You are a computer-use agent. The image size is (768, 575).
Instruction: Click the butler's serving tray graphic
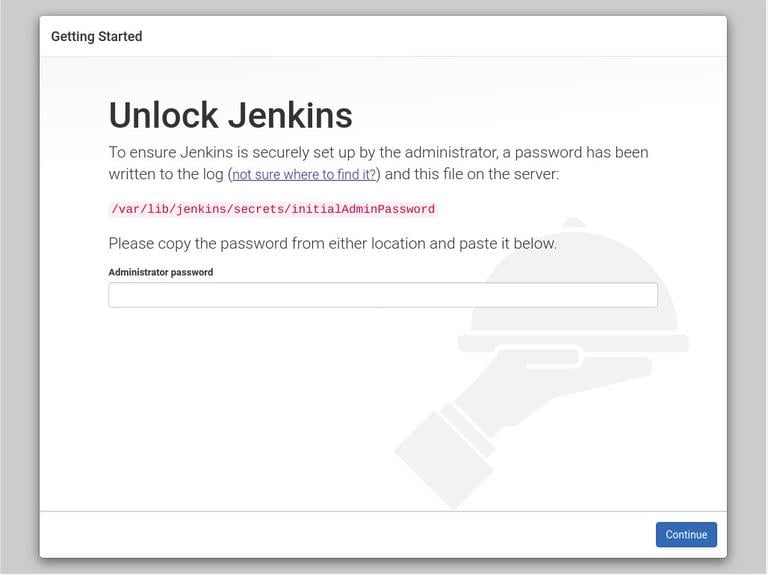(x=573, y=343)
